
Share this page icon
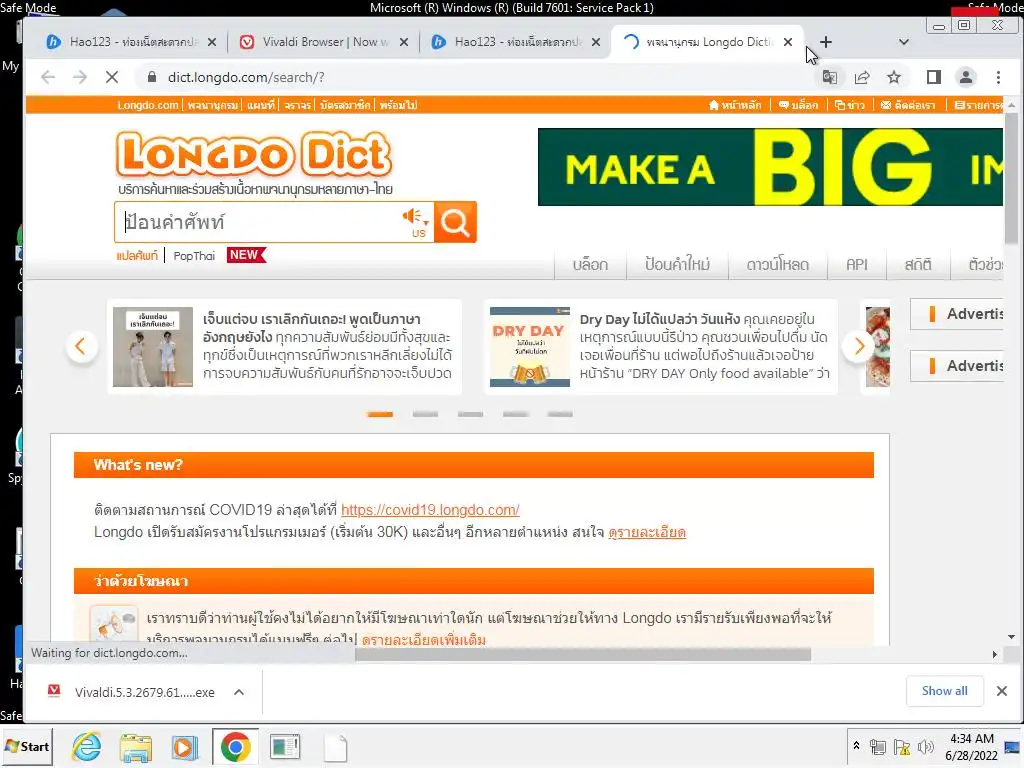[862, 77]
